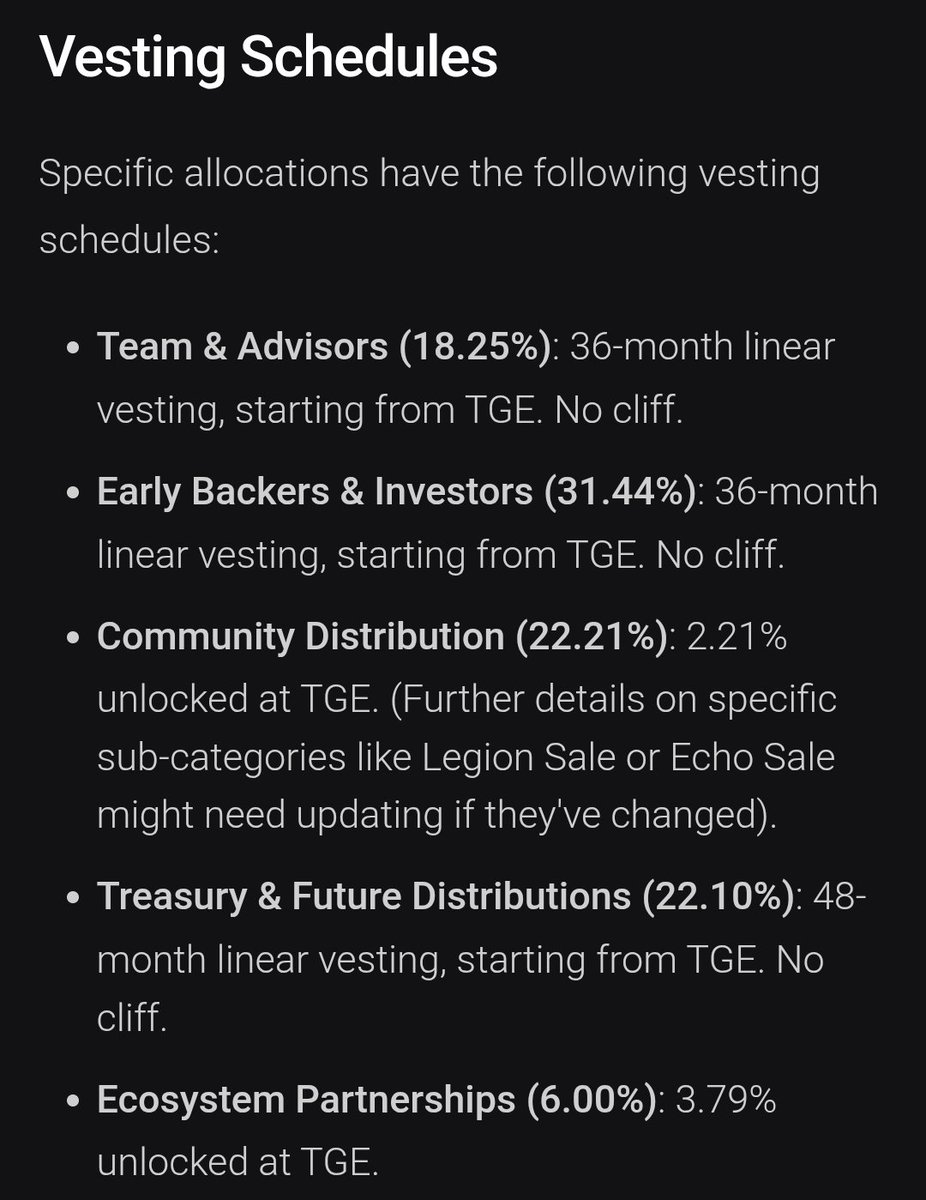Click the Early Backers & Investors (31.44%) label
Screen dimensions: 926x1200
tap(396, 492)
